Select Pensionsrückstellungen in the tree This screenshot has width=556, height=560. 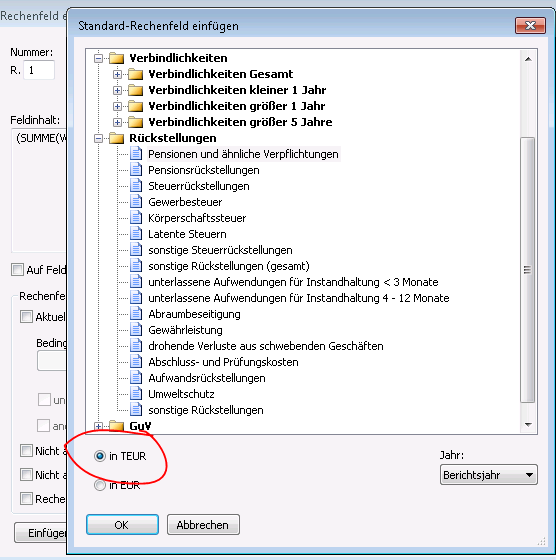pyautogui.click(x=204, y=170)
